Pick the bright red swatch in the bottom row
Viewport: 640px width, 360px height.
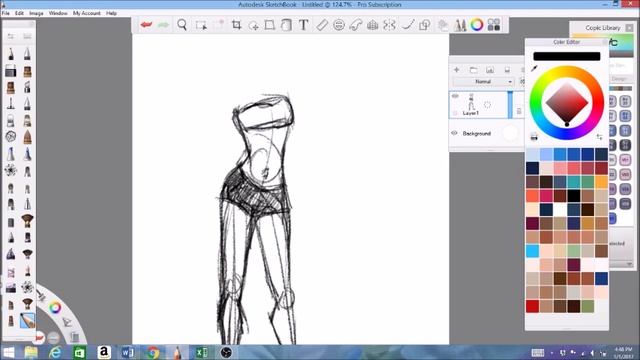(x=532, y=306)
